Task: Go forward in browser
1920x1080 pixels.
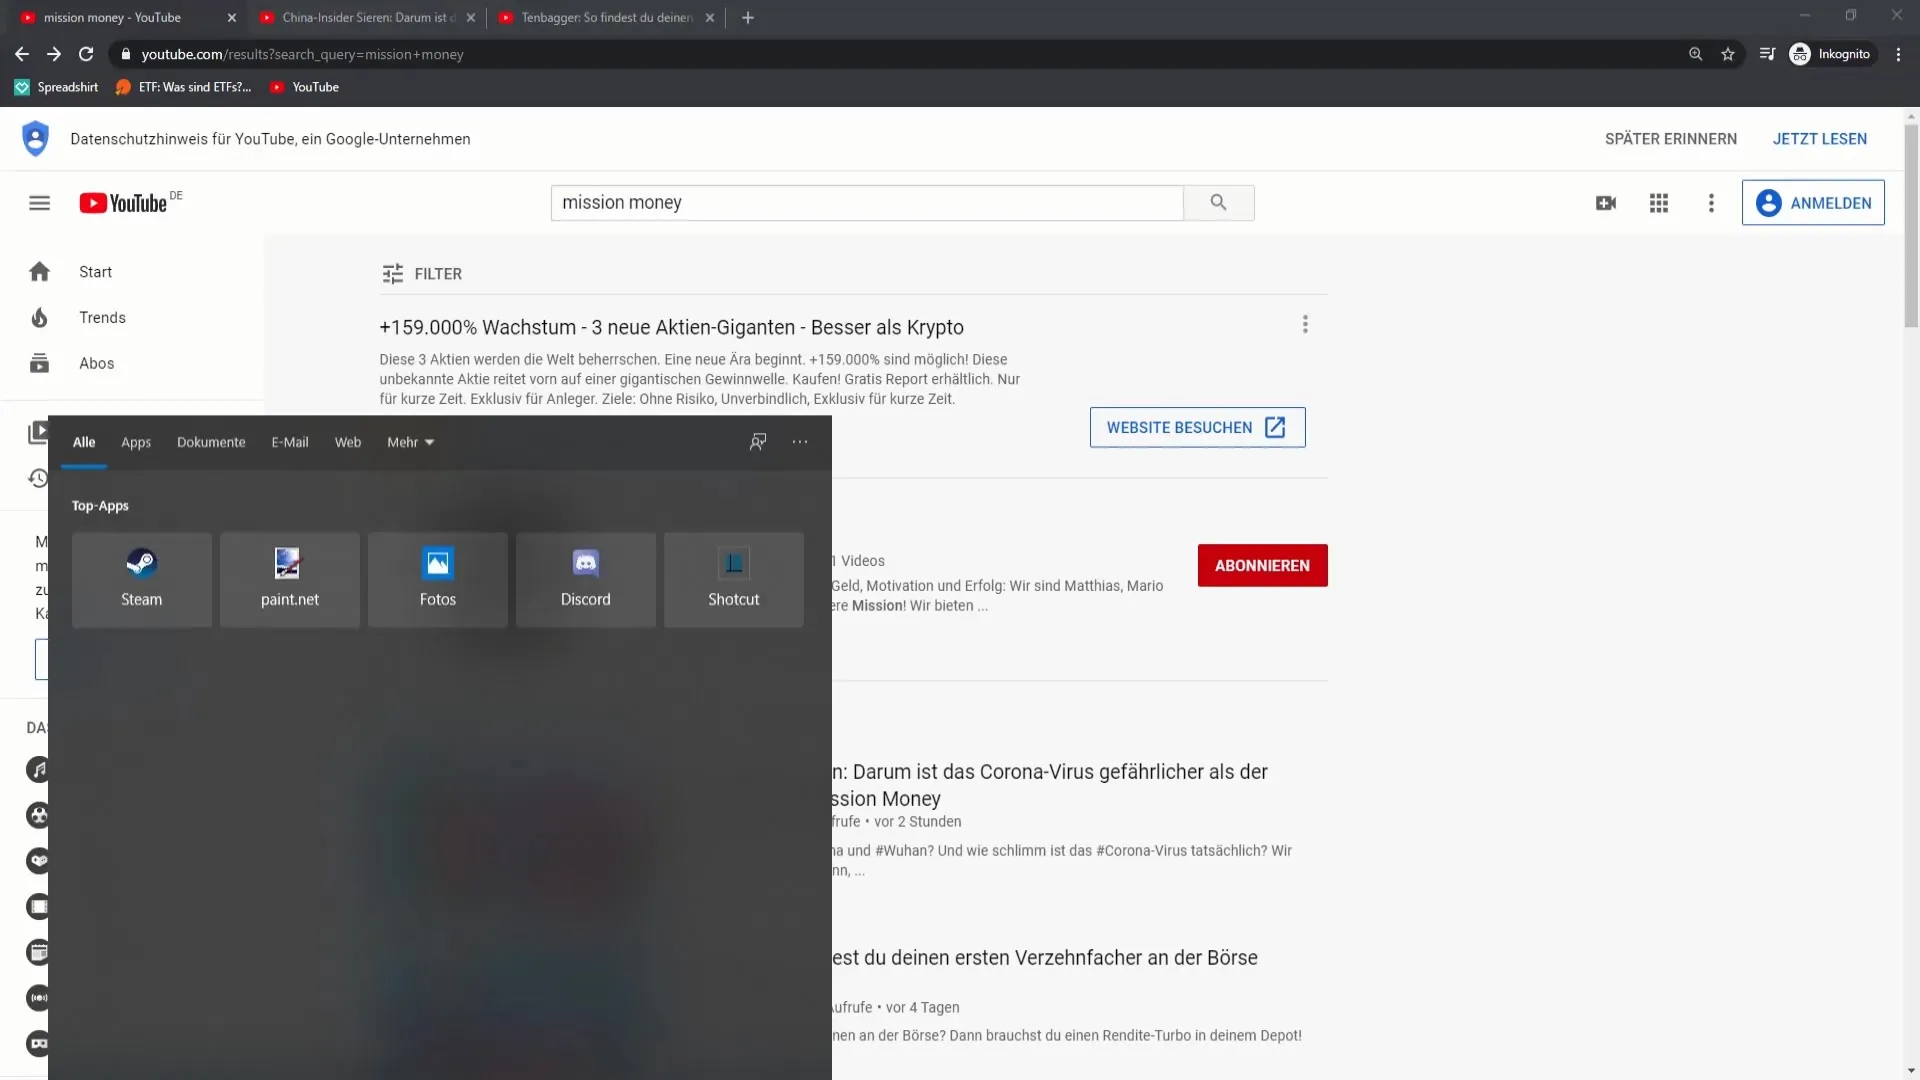Action: (54, 54)
